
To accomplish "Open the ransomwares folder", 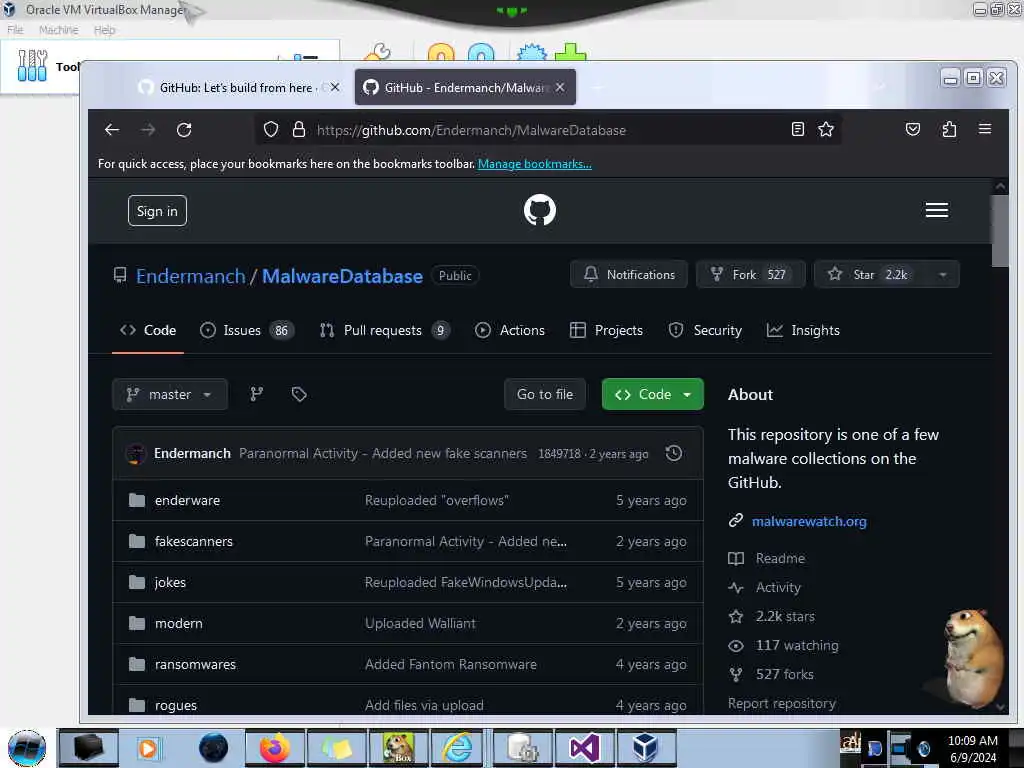I will coord(195,664).
